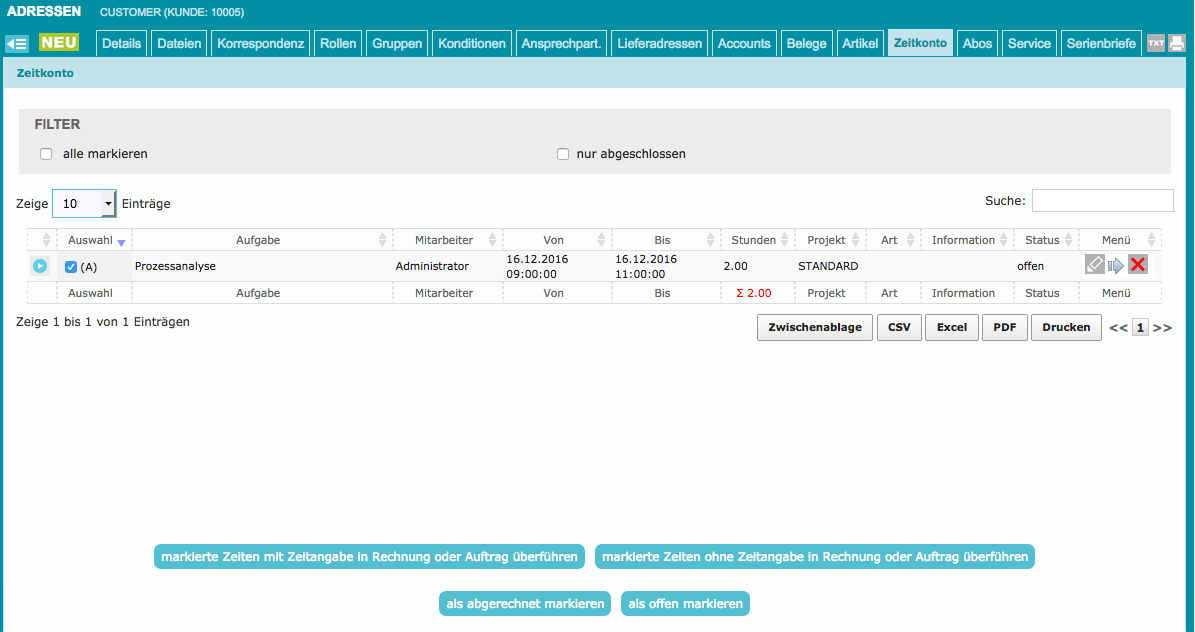Uncheck the Prozessanalyse row selection checkbox
Image resolution: width=1195 pixels, height=632 pixels.
point(71,267)
